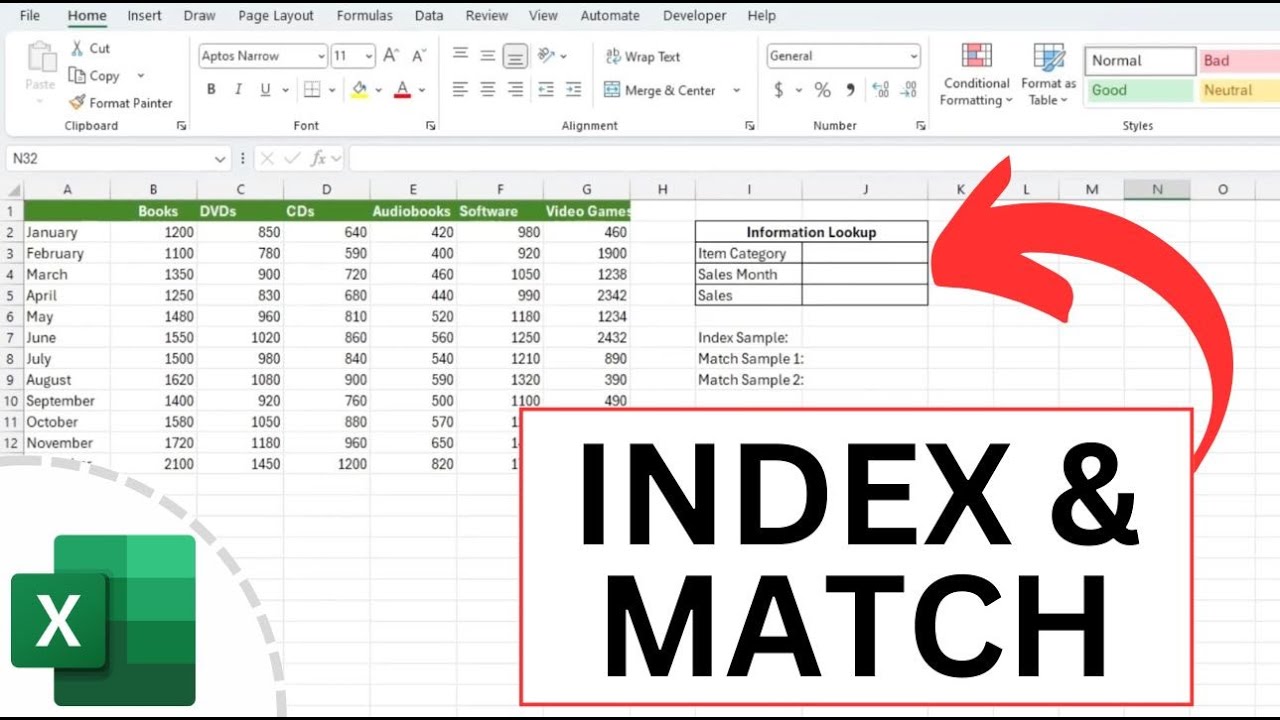Image resolution: width=1280 pixels, height=720 pixels.
Task: Open Conditional Formatting menu
Action: point(976,75)
